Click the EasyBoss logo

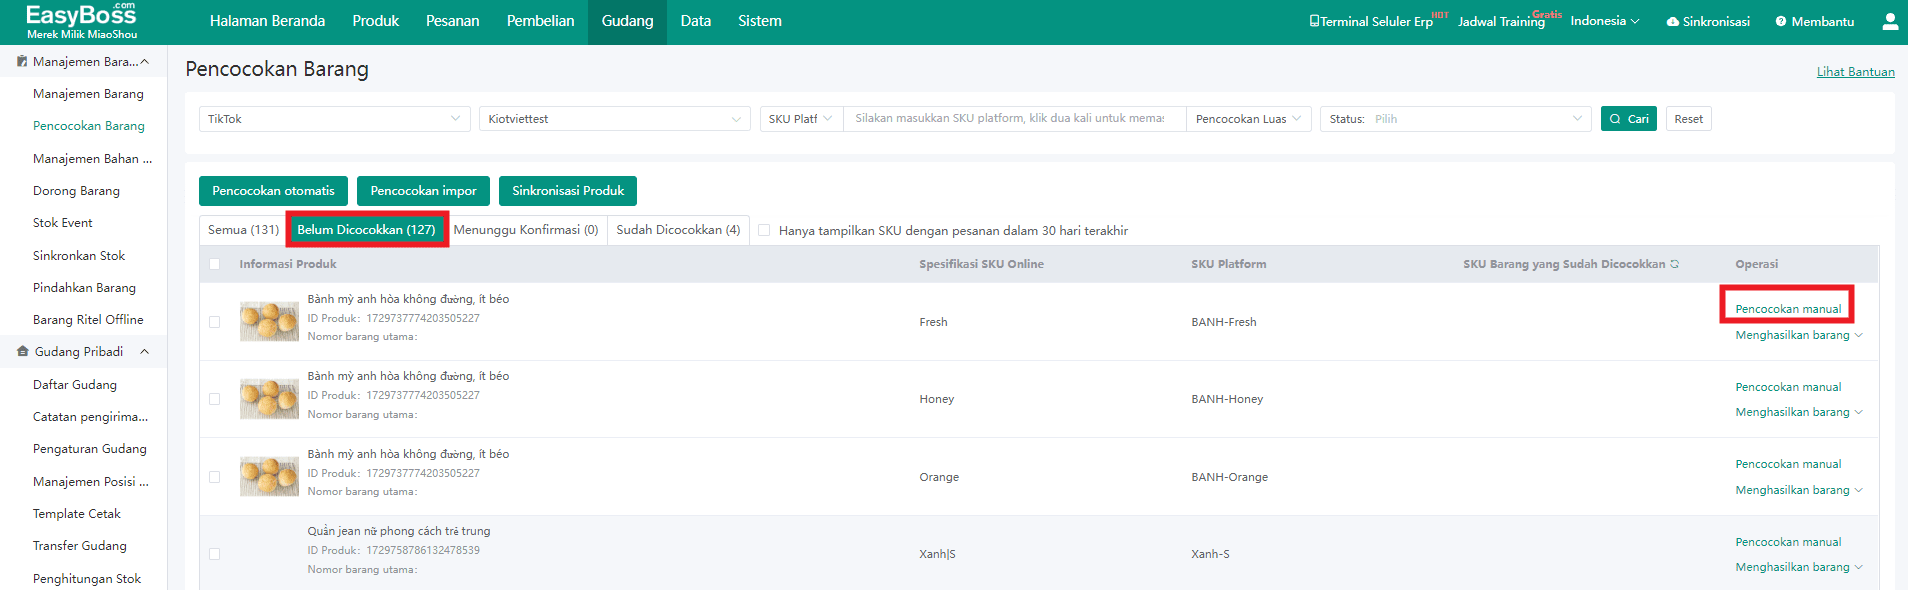(82, 21)
